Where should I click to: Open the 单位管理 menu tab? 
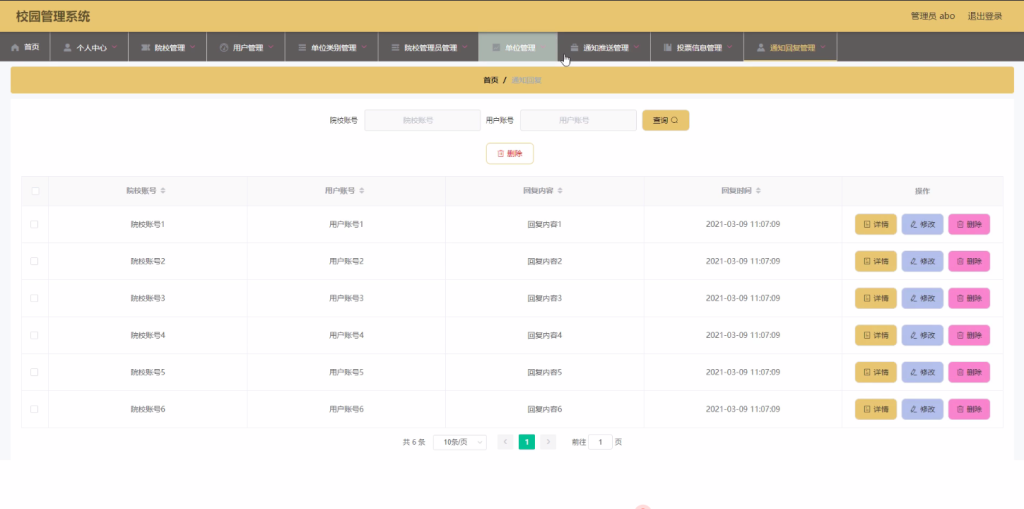click(518, 48)
